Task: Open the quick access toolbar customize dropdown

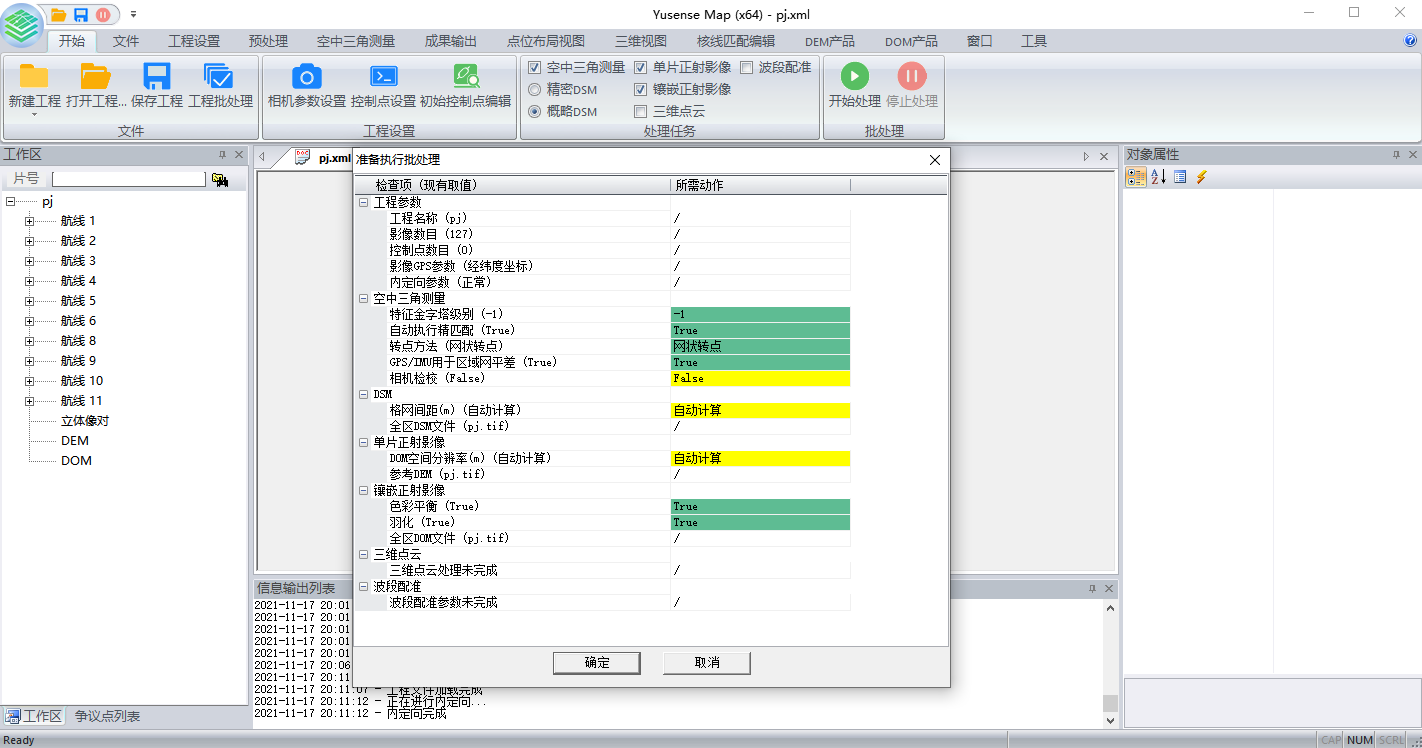Action: coord(133,14)
